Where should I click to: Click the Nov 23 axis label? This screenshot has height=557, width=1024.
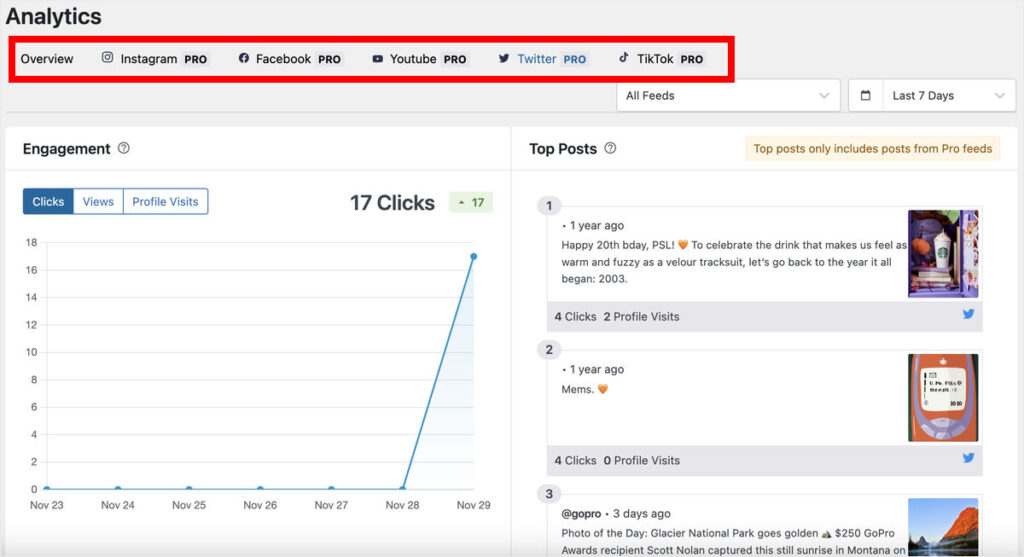(x=46, y=505)
